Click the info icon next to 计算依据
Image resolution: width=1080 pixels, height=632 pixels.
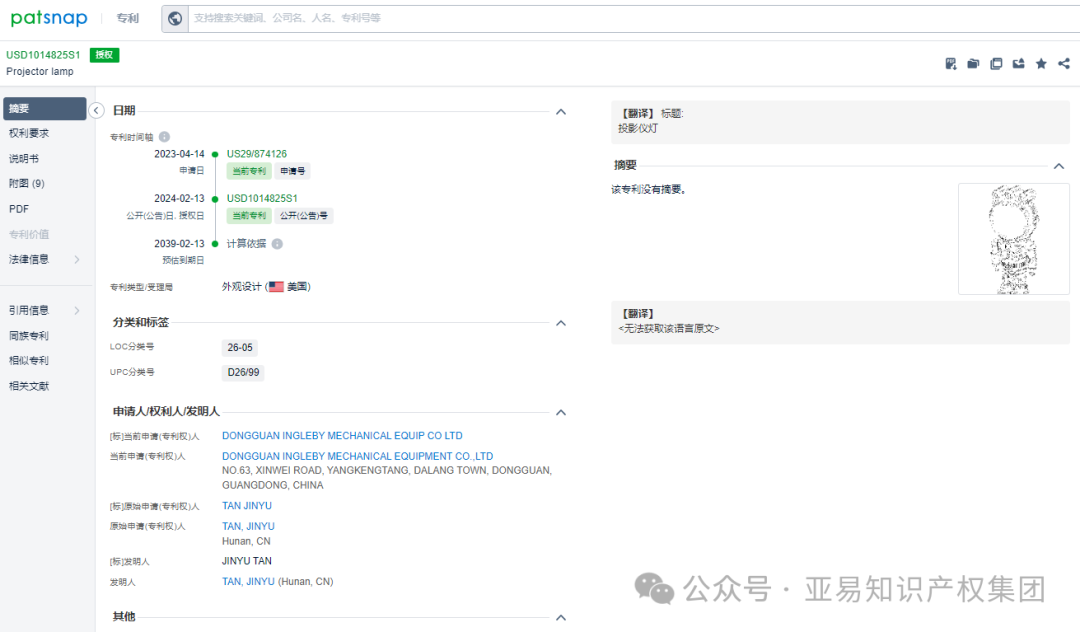click(277, 244)
